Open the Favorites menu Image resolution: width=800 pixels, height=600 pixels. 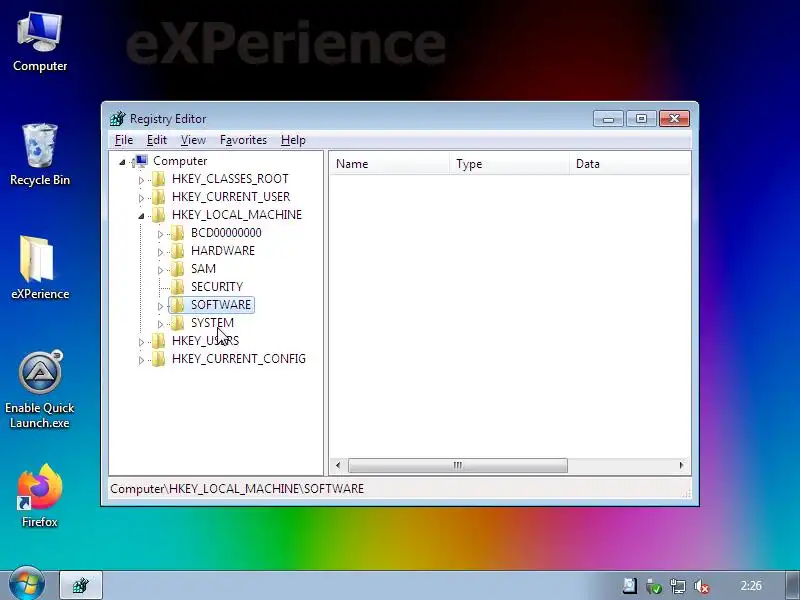(243, 140)
